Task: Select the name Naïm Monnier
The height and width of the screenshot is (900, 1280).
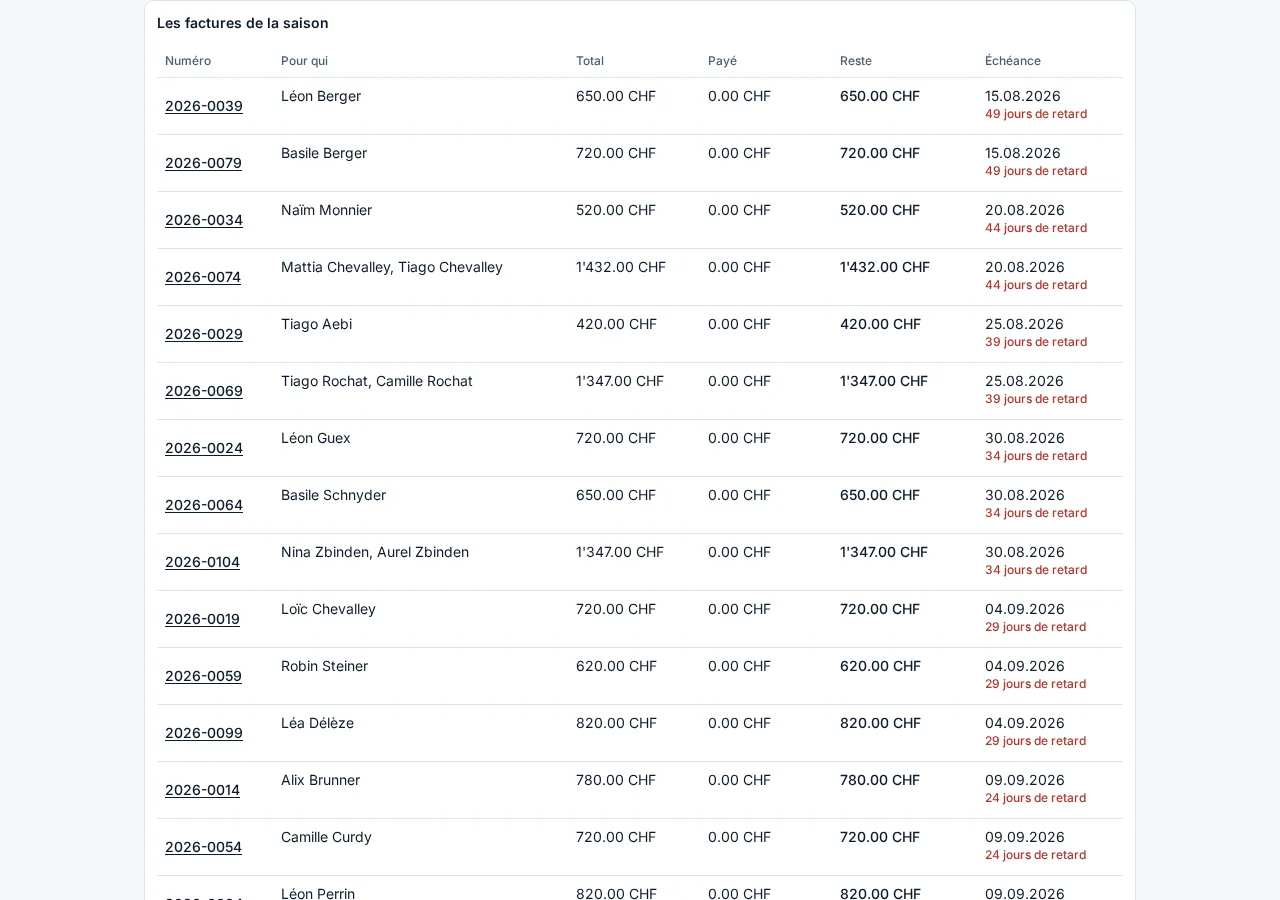Action: pos(326,210)
